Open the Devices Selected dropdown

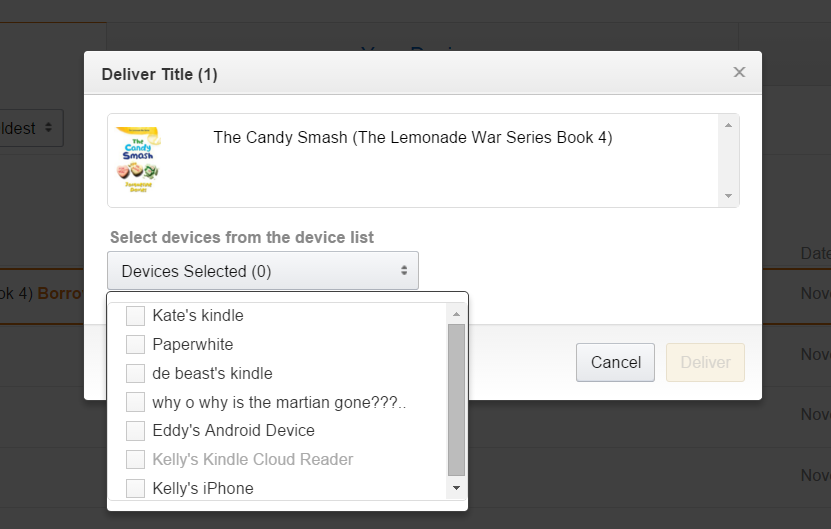click(x=263, y=271)
